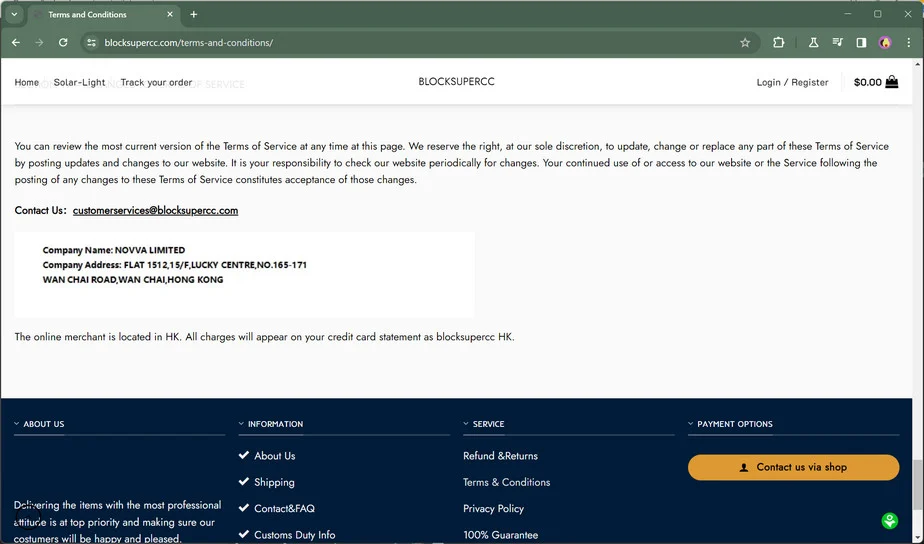Open the browser Extensions puzzle icon
Screen dimensions: 924x544
pyautogui.click(x=779, y=43)
